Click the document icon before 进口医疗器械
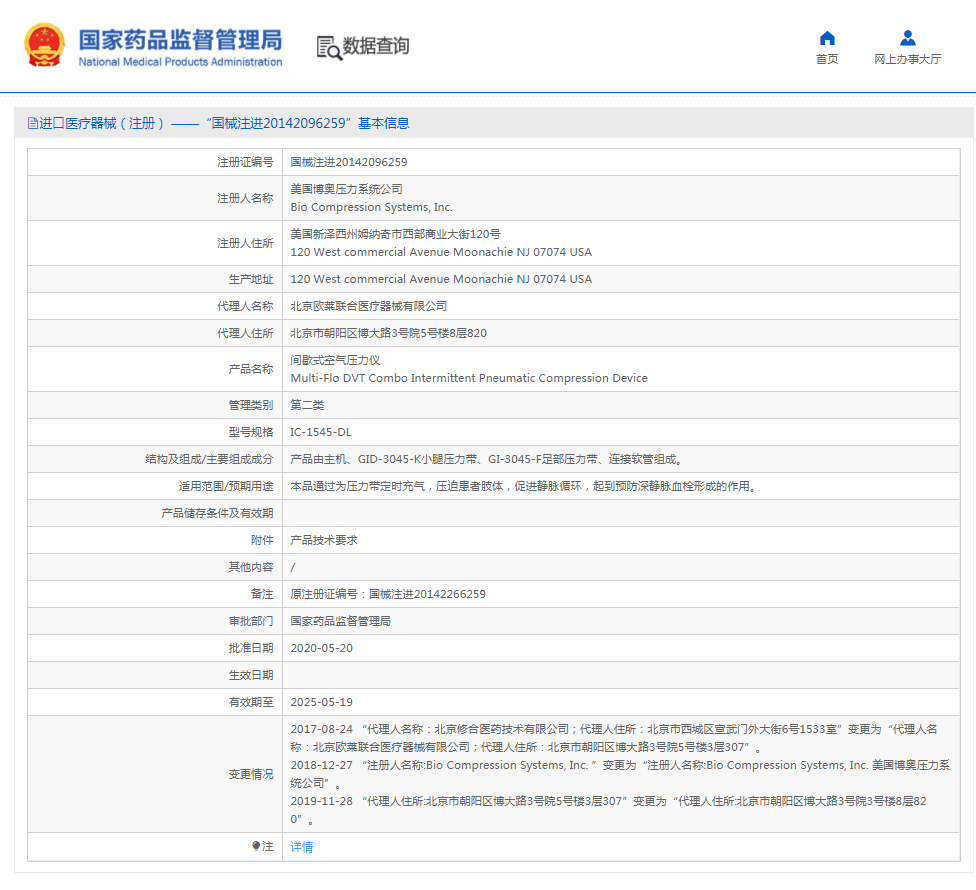Screen dimensions: 976x890 (x=33, y=123)
